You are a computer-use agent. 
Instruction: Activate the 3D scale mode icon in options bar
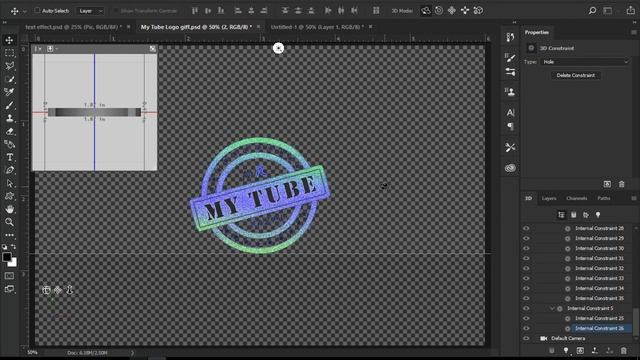(478, 11)
